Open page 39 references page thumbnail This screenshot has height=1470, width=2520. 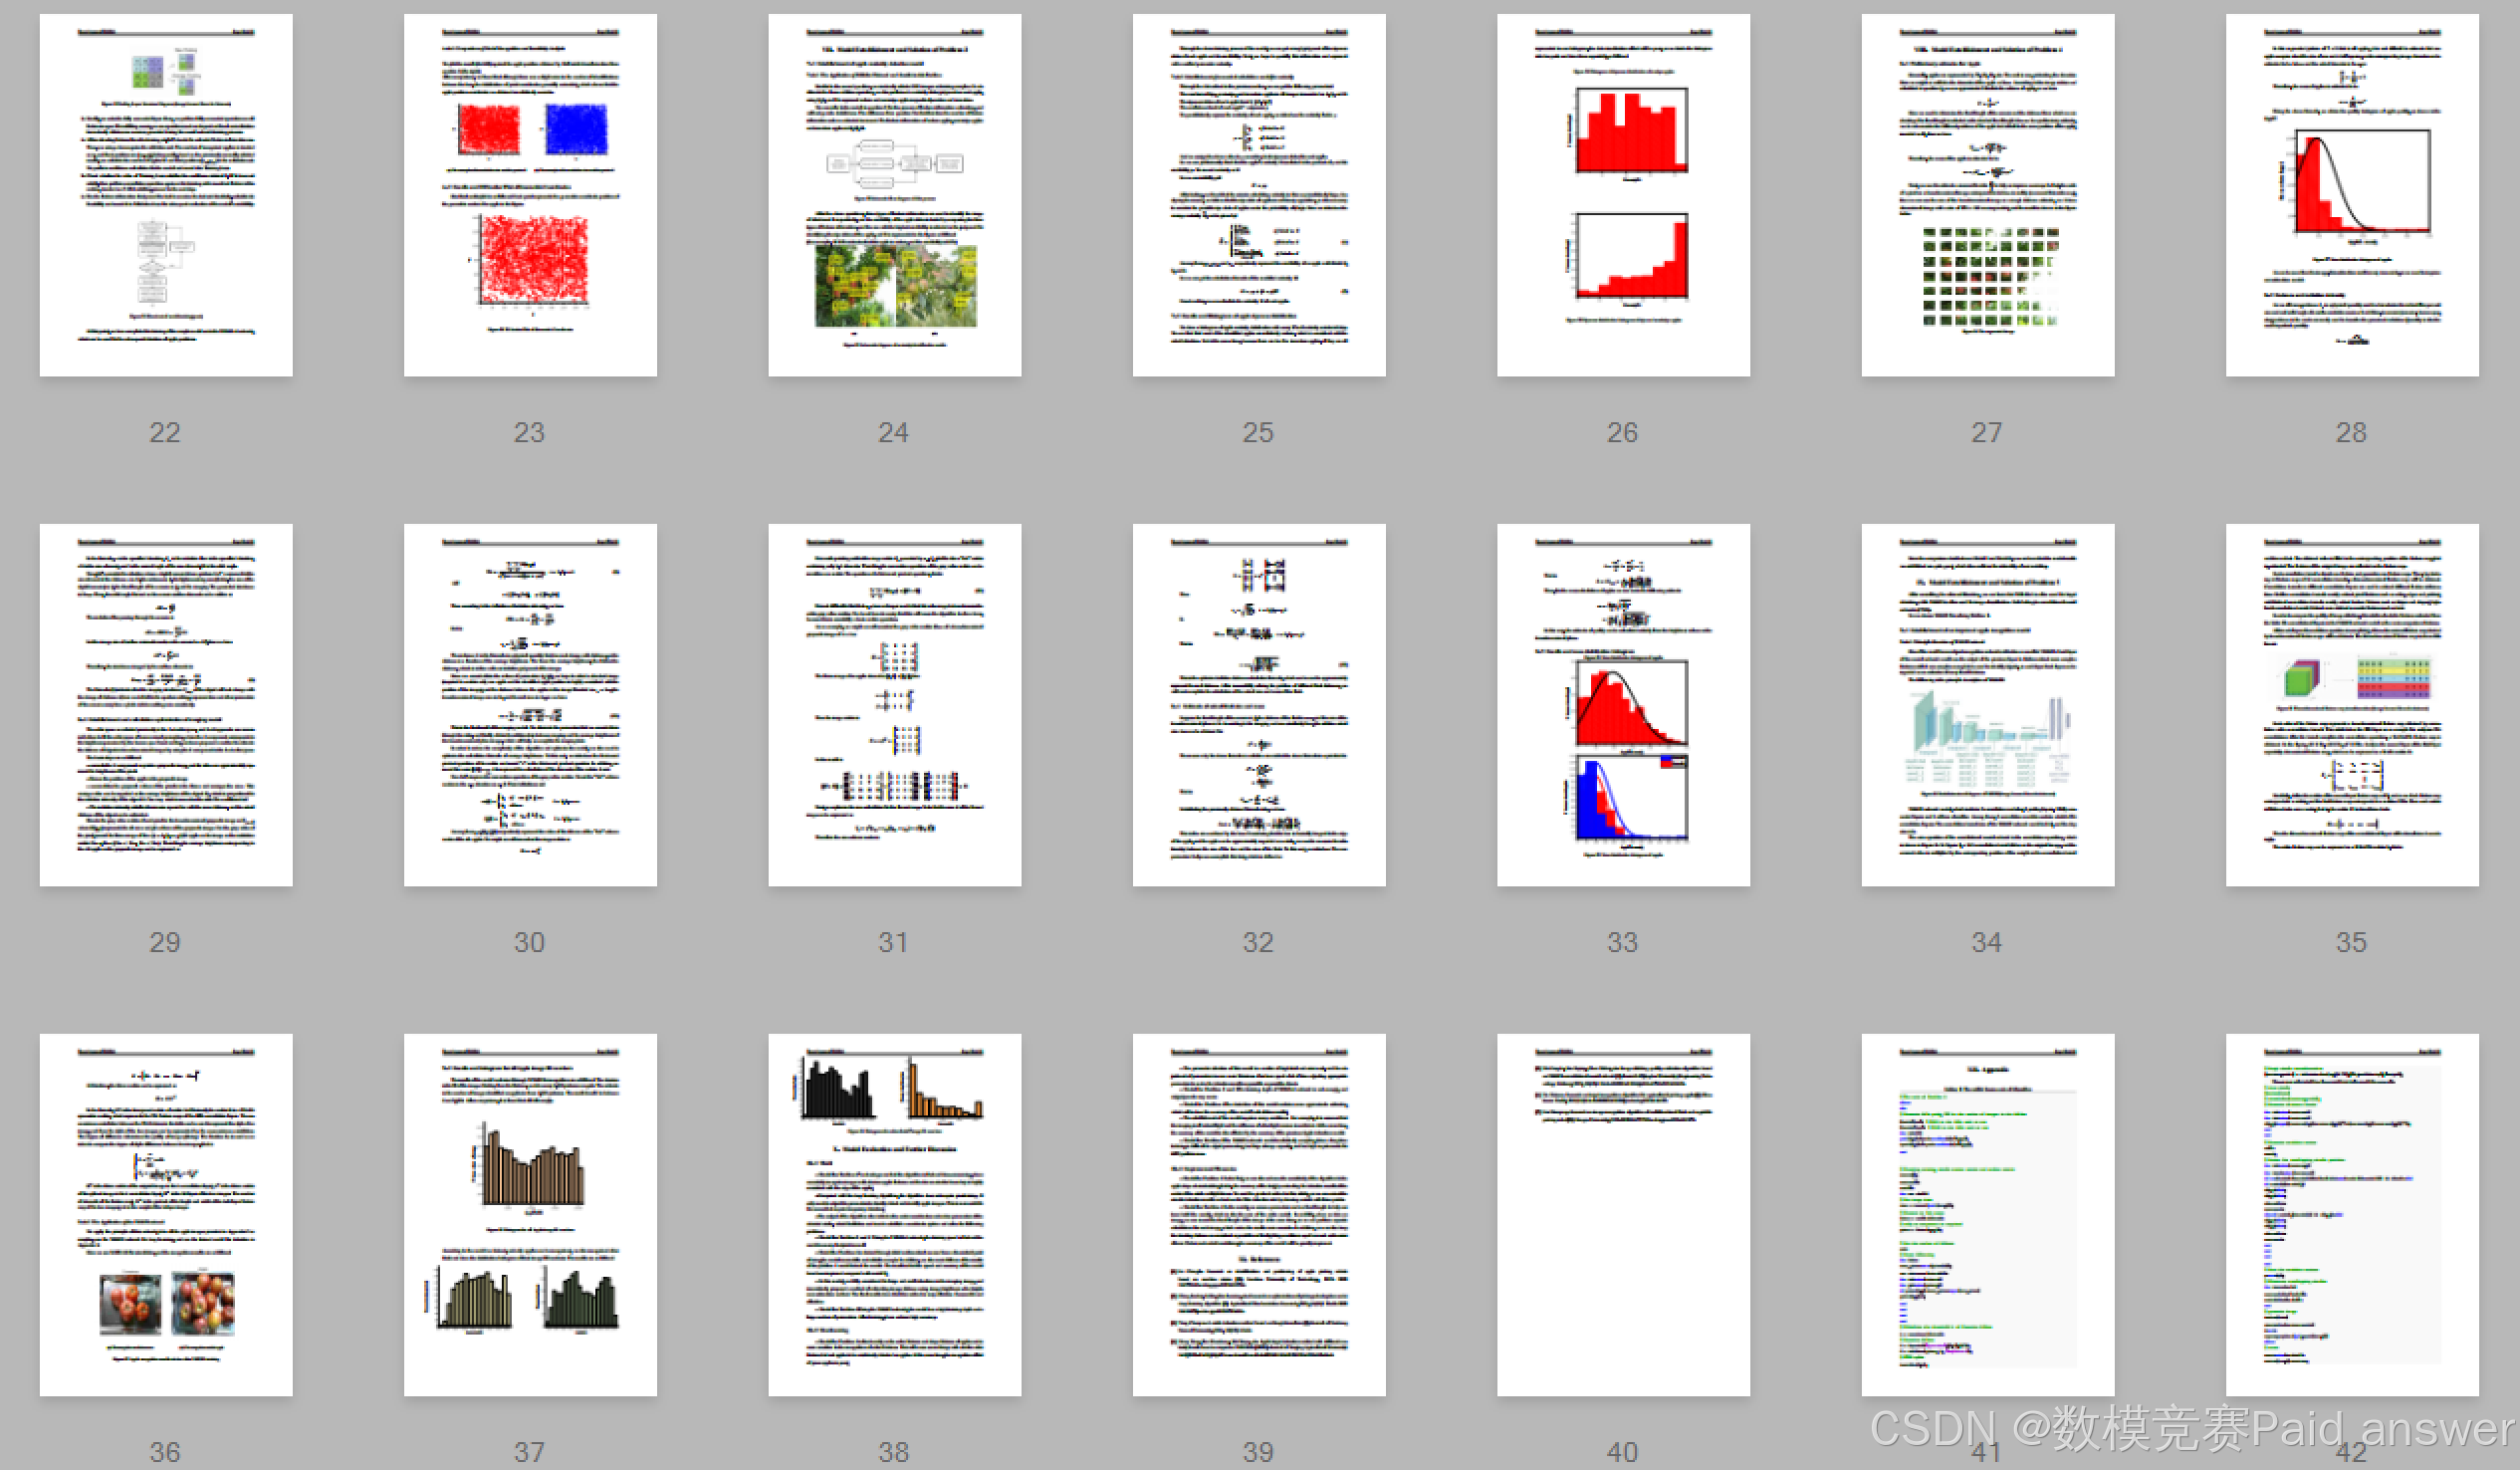coord(1258,1215)
